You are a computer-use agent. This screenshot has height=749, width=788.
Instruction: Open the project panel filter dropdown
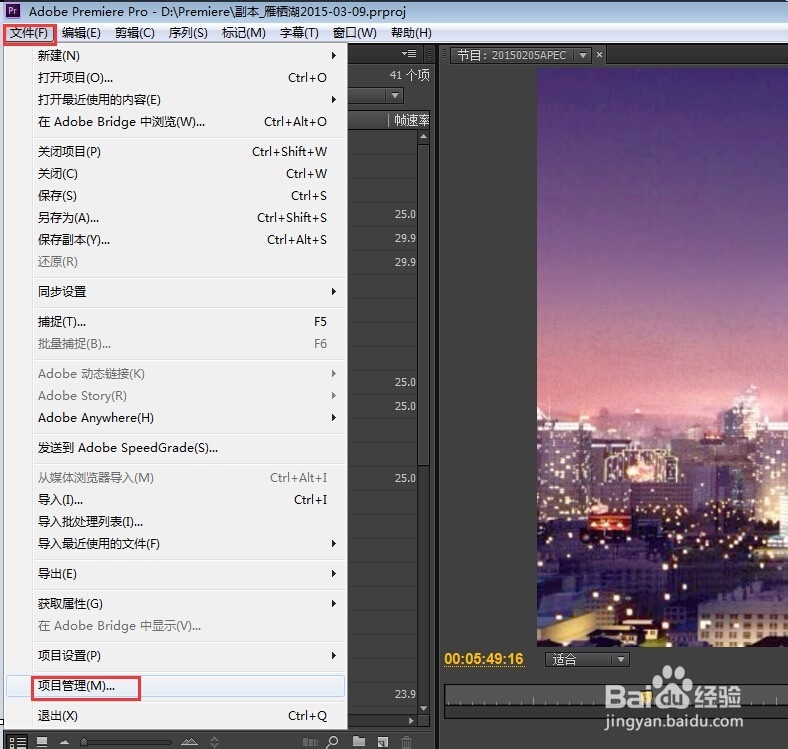coord(395,95)
